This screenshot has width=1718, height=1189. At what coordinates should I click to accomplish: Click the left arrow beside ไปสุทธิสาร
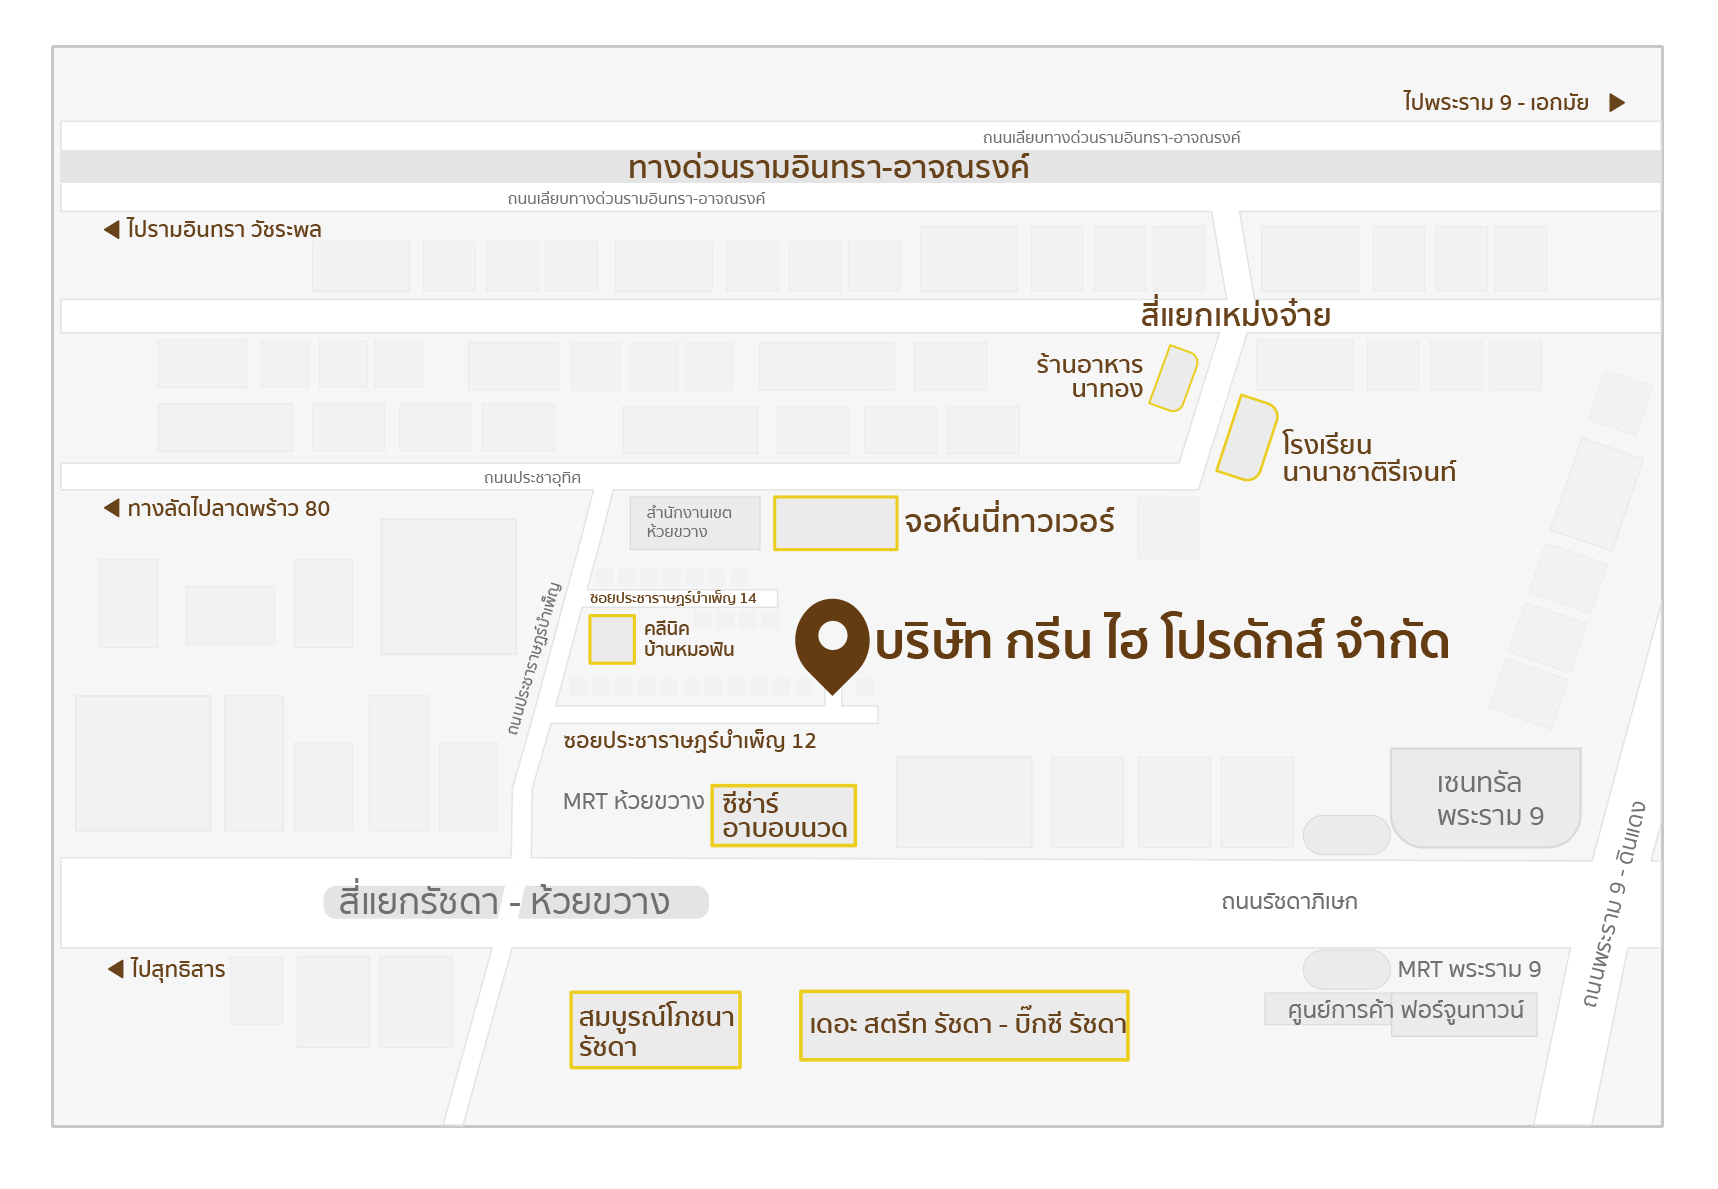[116, 968]
